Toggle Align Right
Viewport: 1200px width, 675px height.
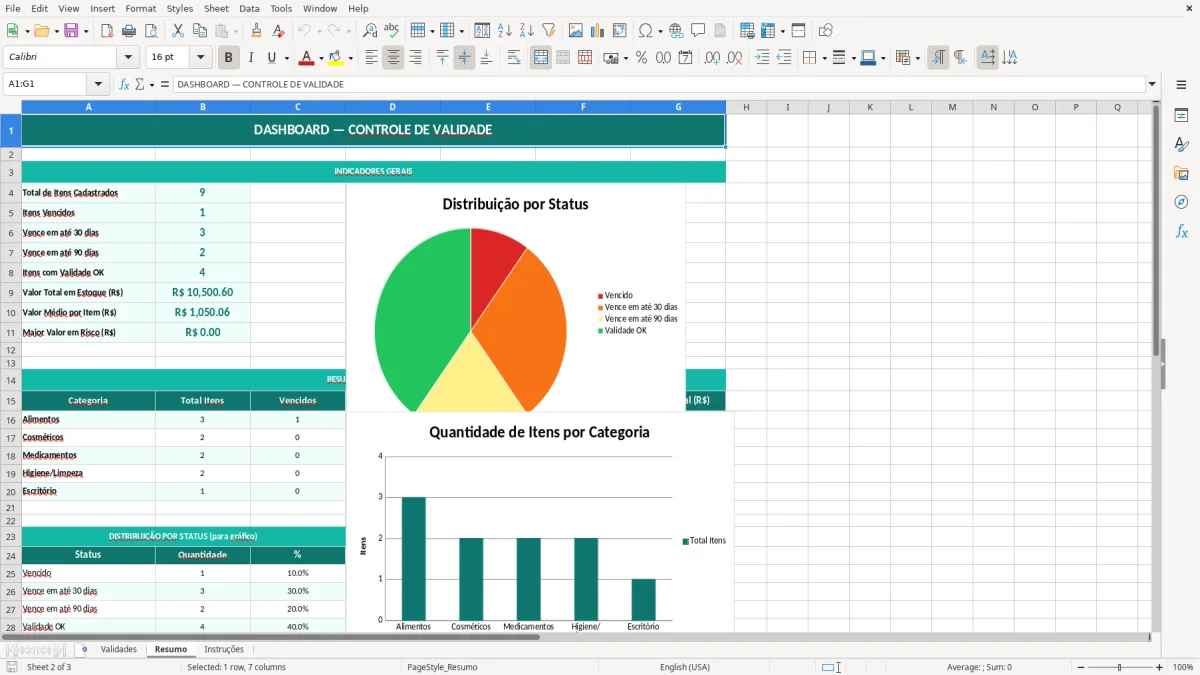415,58
